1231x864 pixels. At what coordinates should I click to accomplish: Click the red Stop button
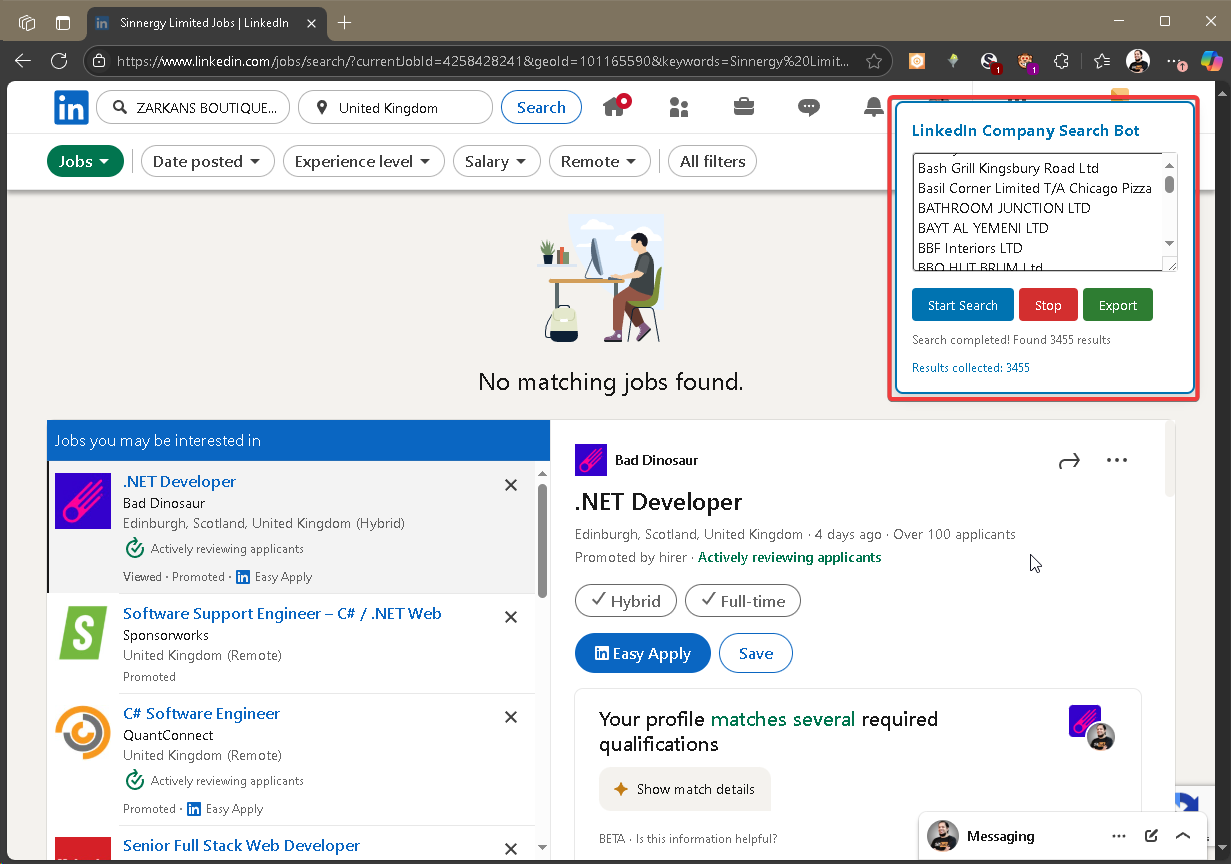tap(1048, 305)
